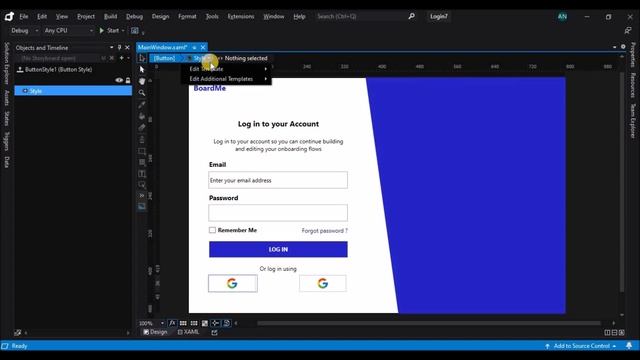Open the Format menu
The image size is (640, 360).
(x=187, y=16)
